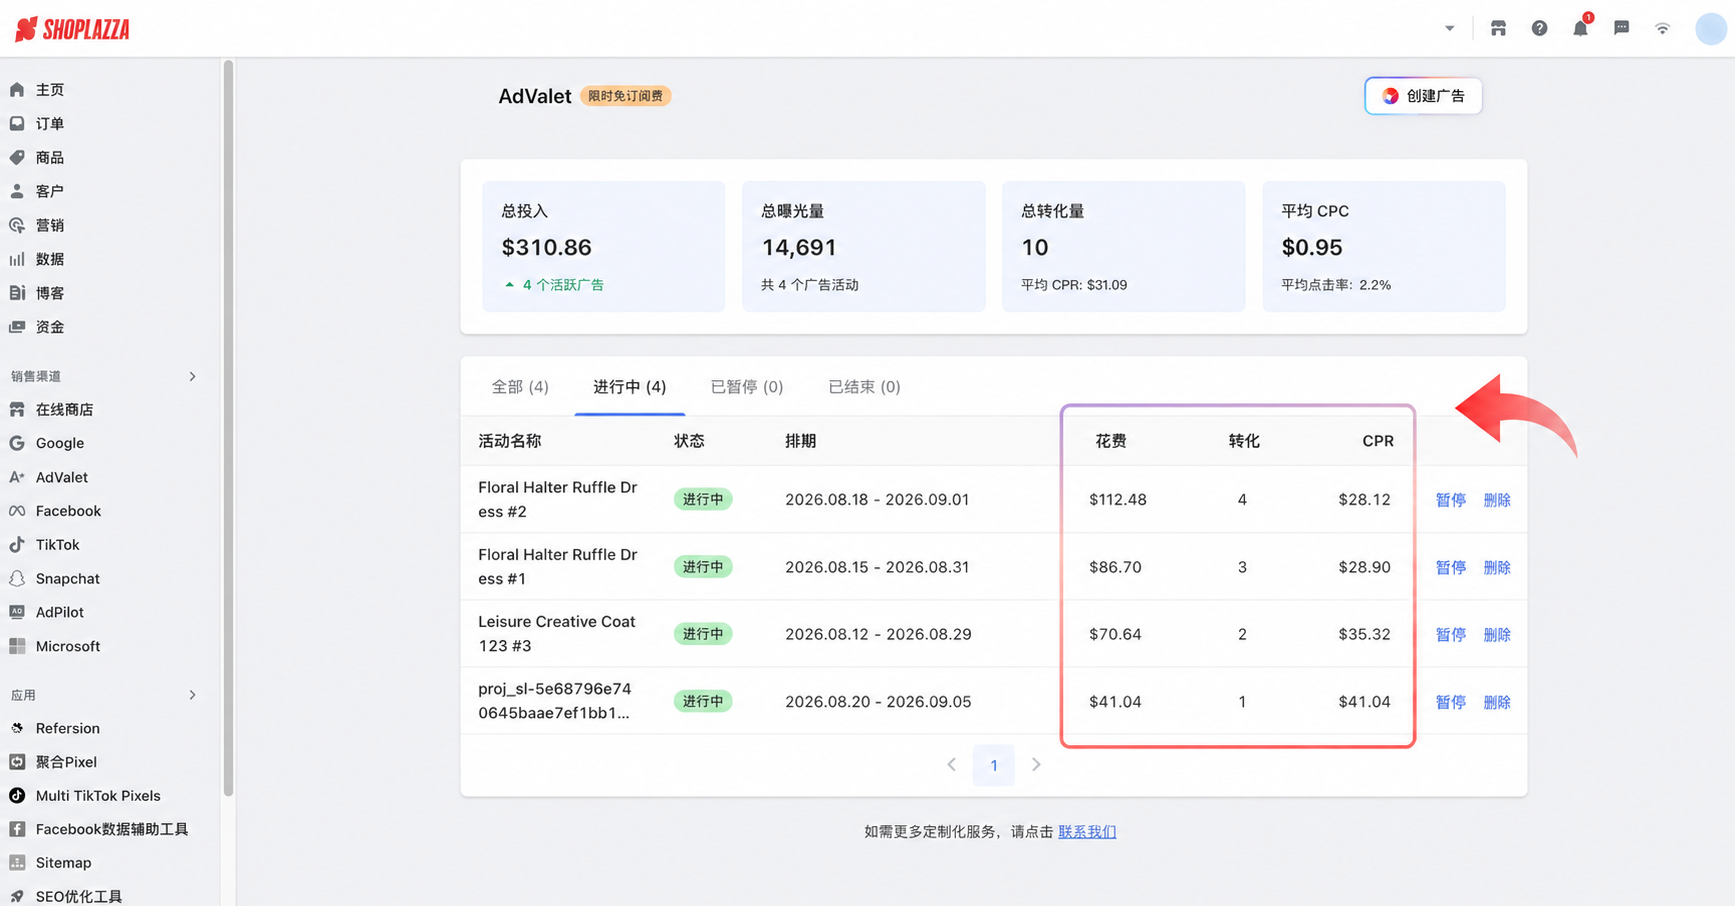
Task: Open 数据 analytics bar-chart icon
Action: point(17,259)
